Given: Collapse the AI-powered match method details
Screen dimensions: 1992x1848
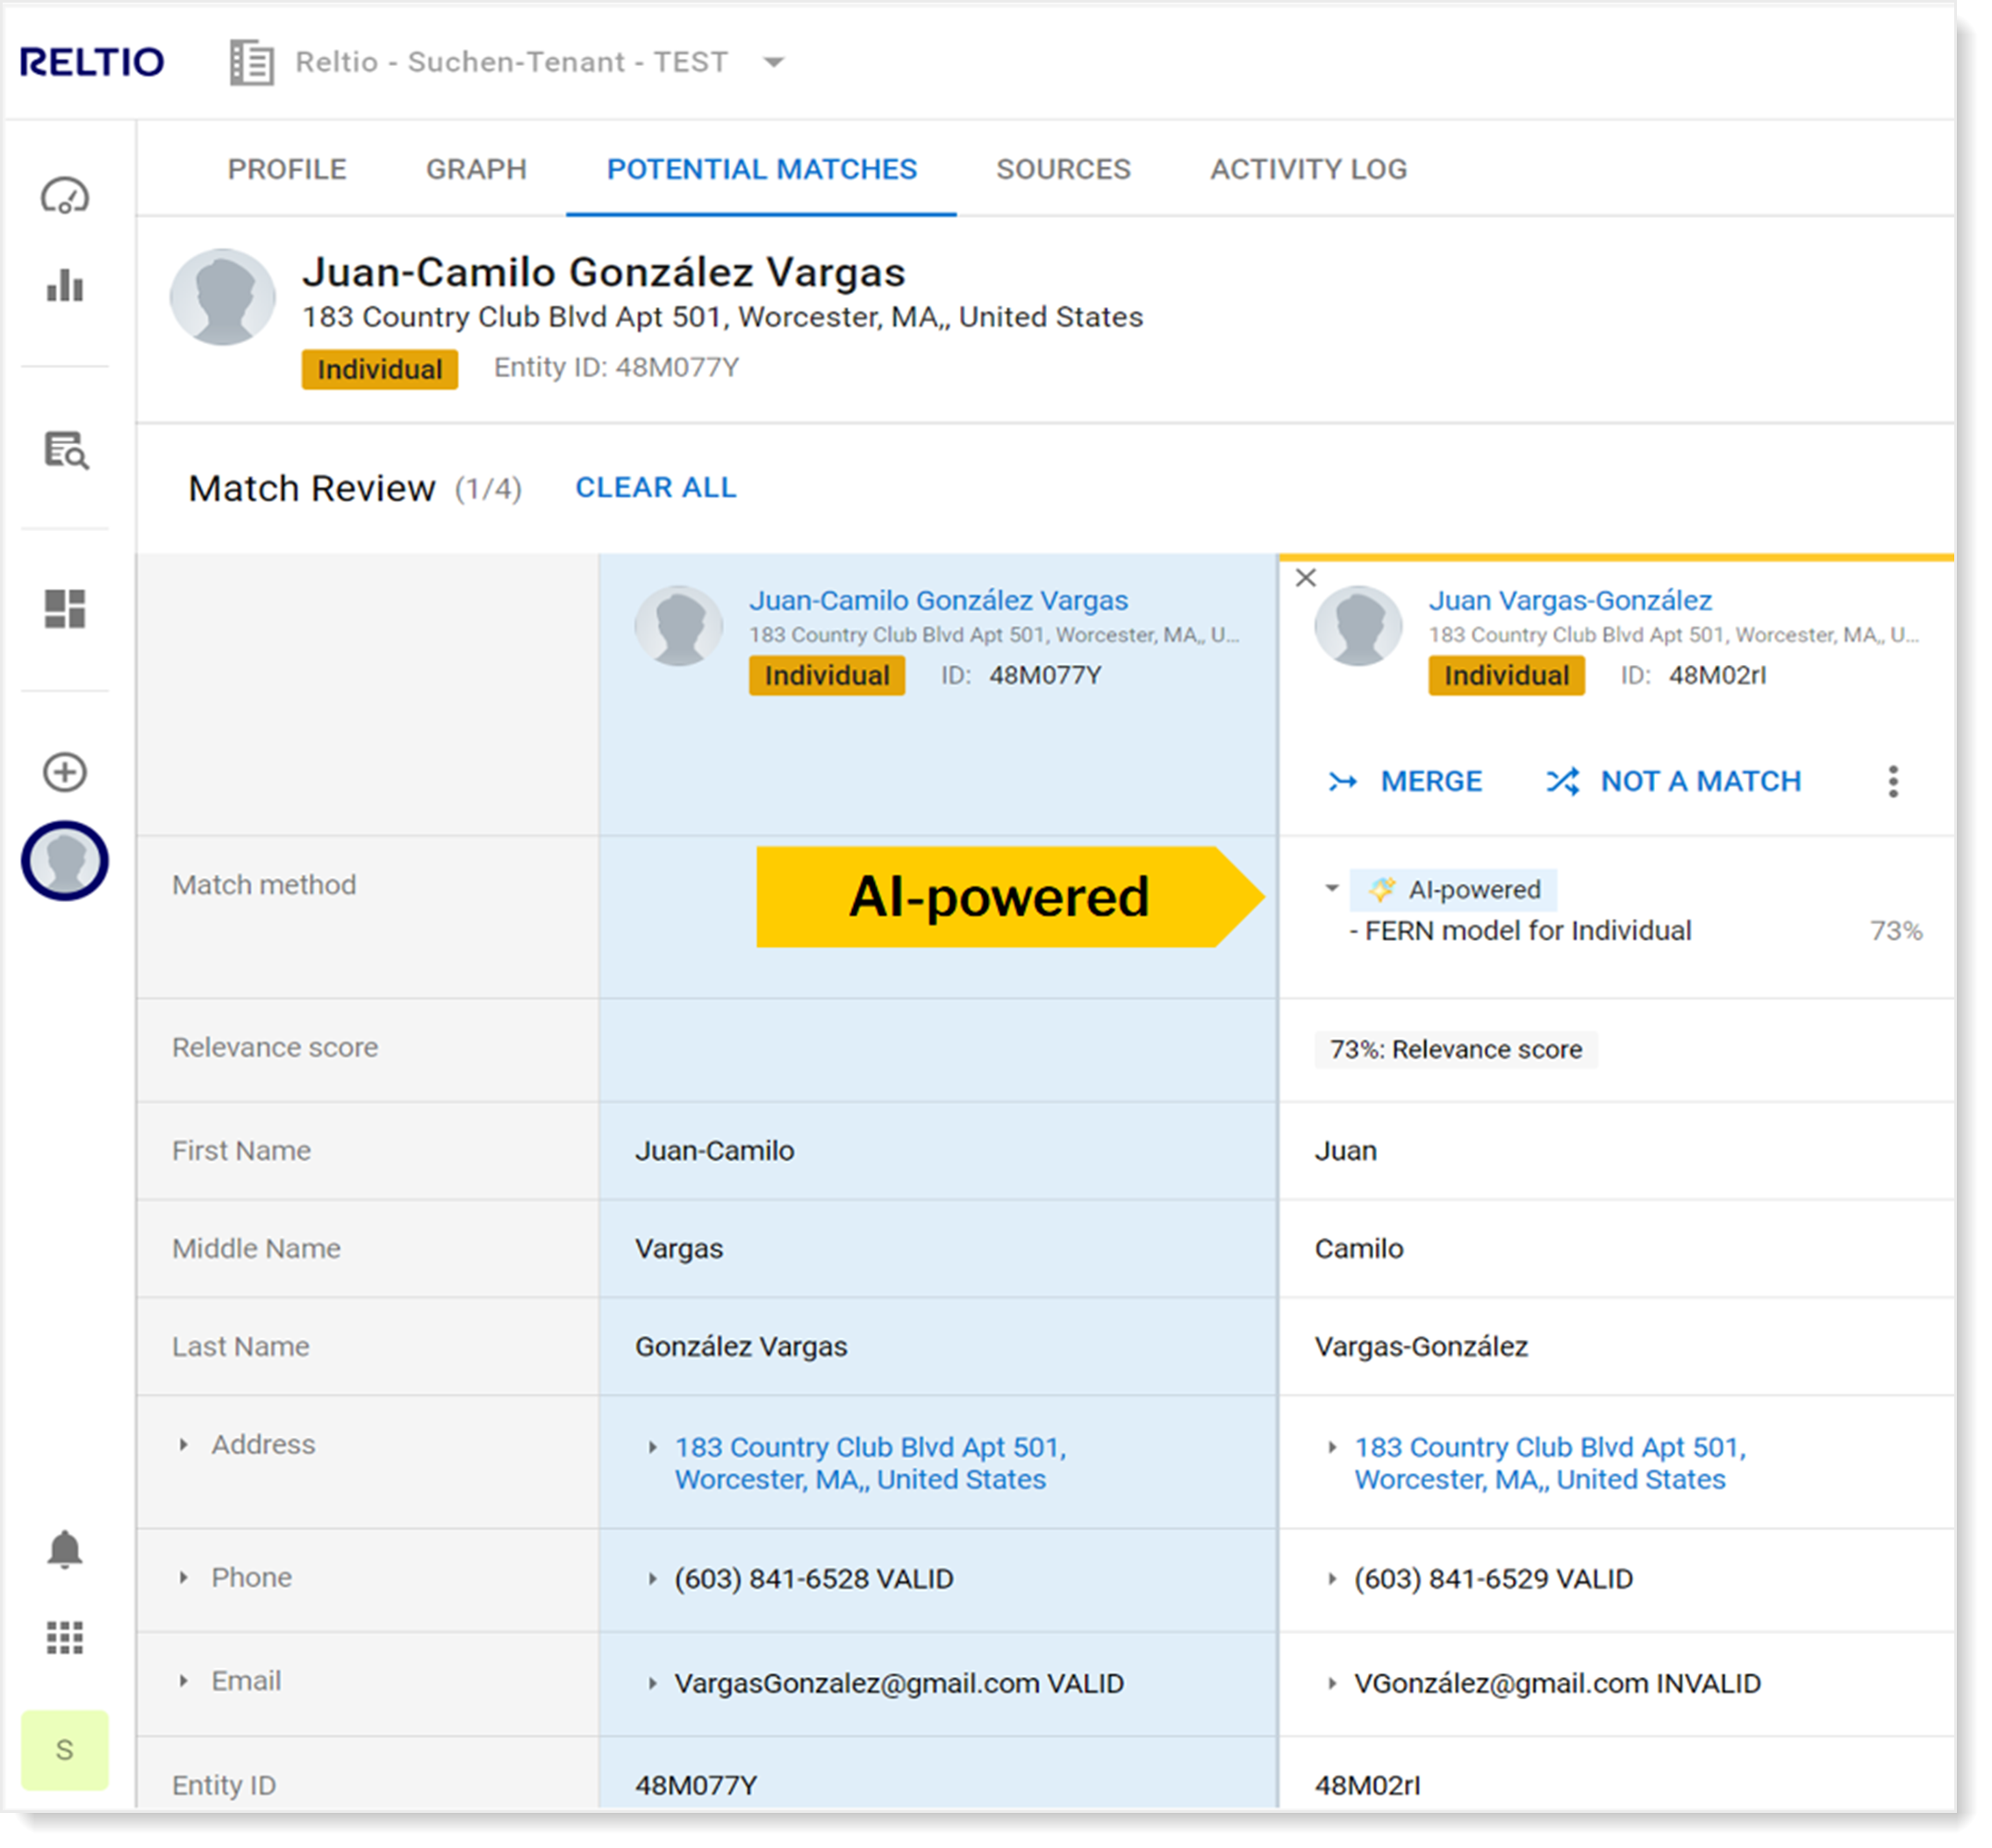Looking at the screenshot, I should (x=1331, y=888).
